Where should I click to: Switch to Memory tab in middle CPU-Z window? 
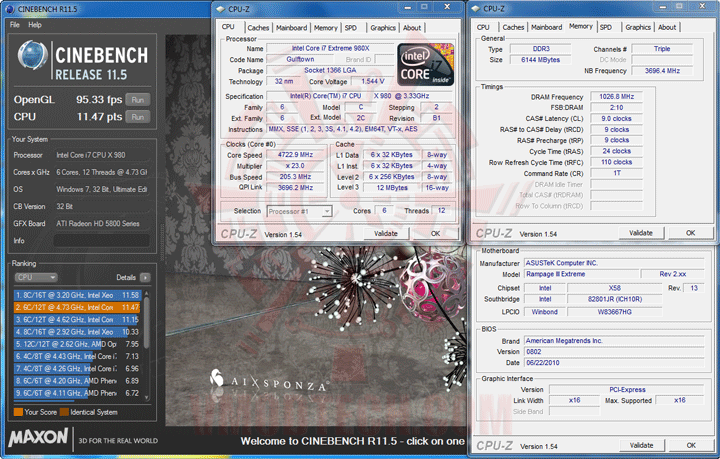[x=326, y=28]
